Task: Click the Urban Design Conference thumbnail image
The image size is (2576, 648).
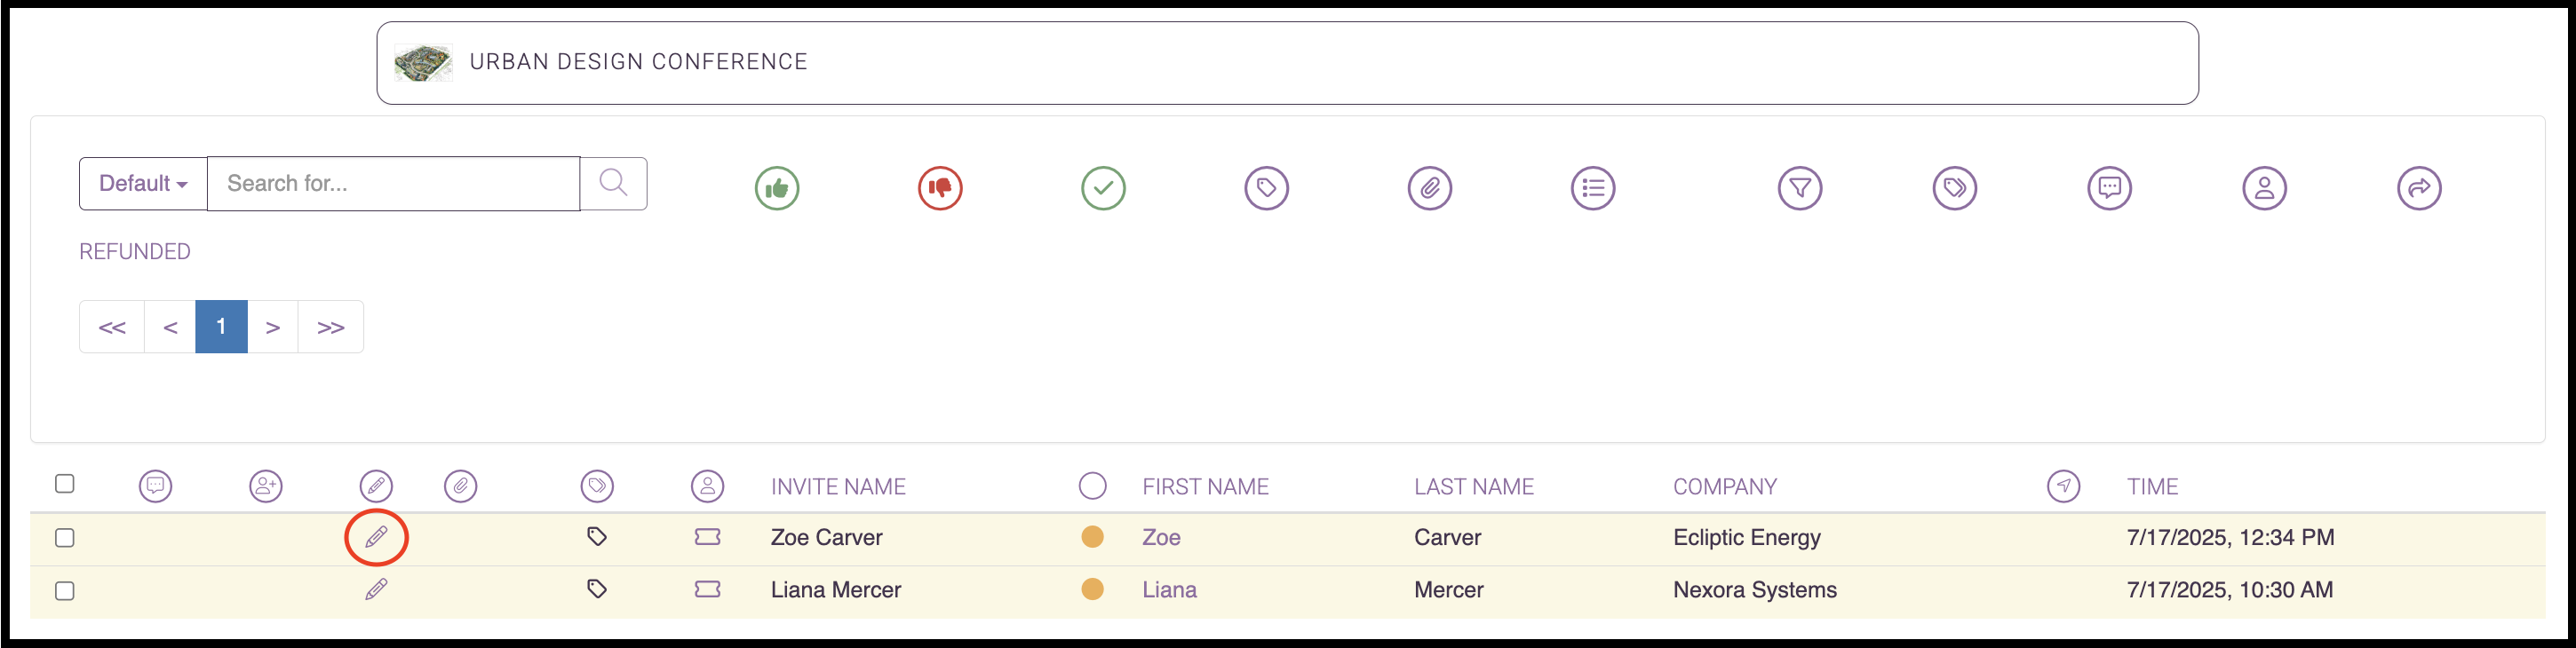Action: tap(423, 62)
